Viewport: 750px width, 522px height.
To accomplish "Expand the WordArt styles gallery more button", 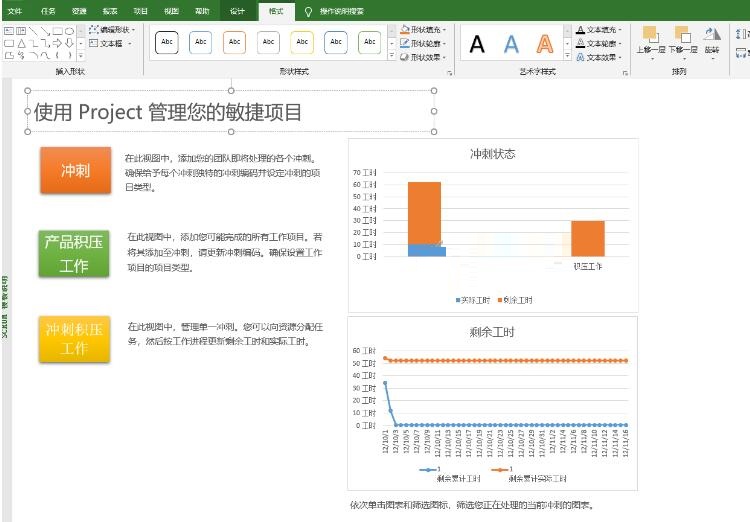I will pyautogui.click(x=567, y=56).
